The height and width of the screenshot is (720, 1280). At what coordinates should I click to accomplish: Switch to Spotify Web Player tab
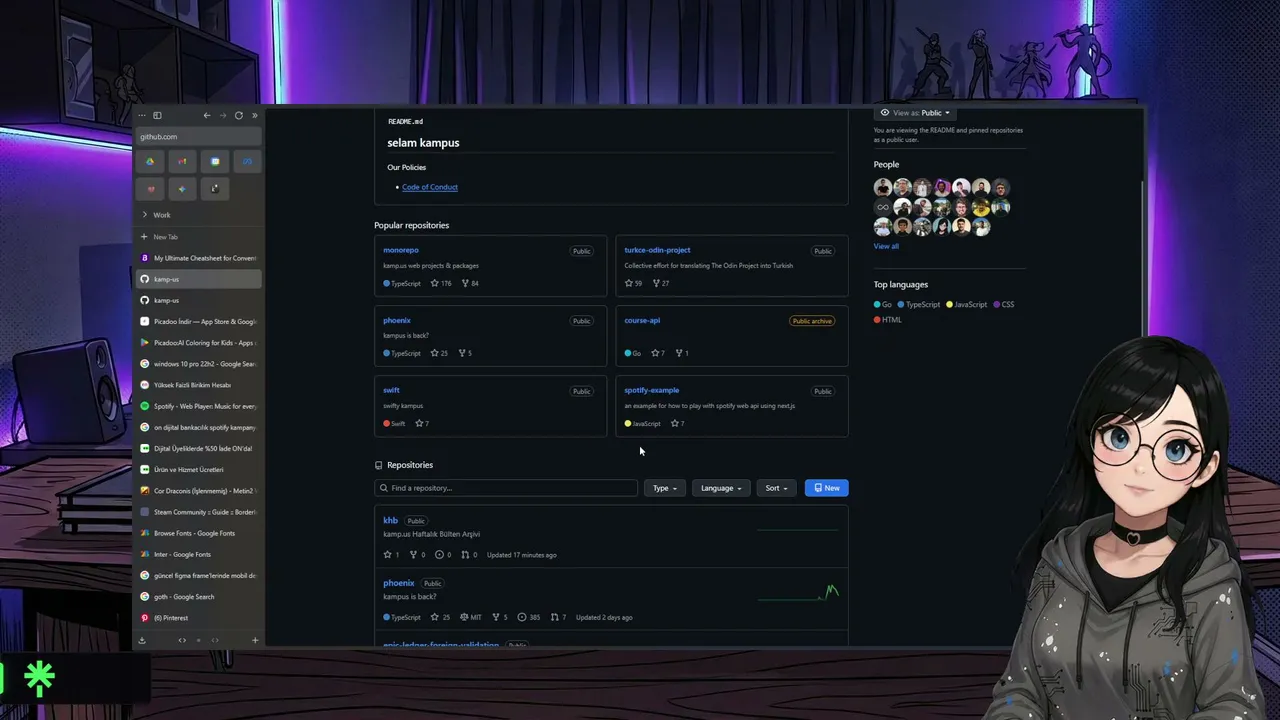(x=198, y=406)
